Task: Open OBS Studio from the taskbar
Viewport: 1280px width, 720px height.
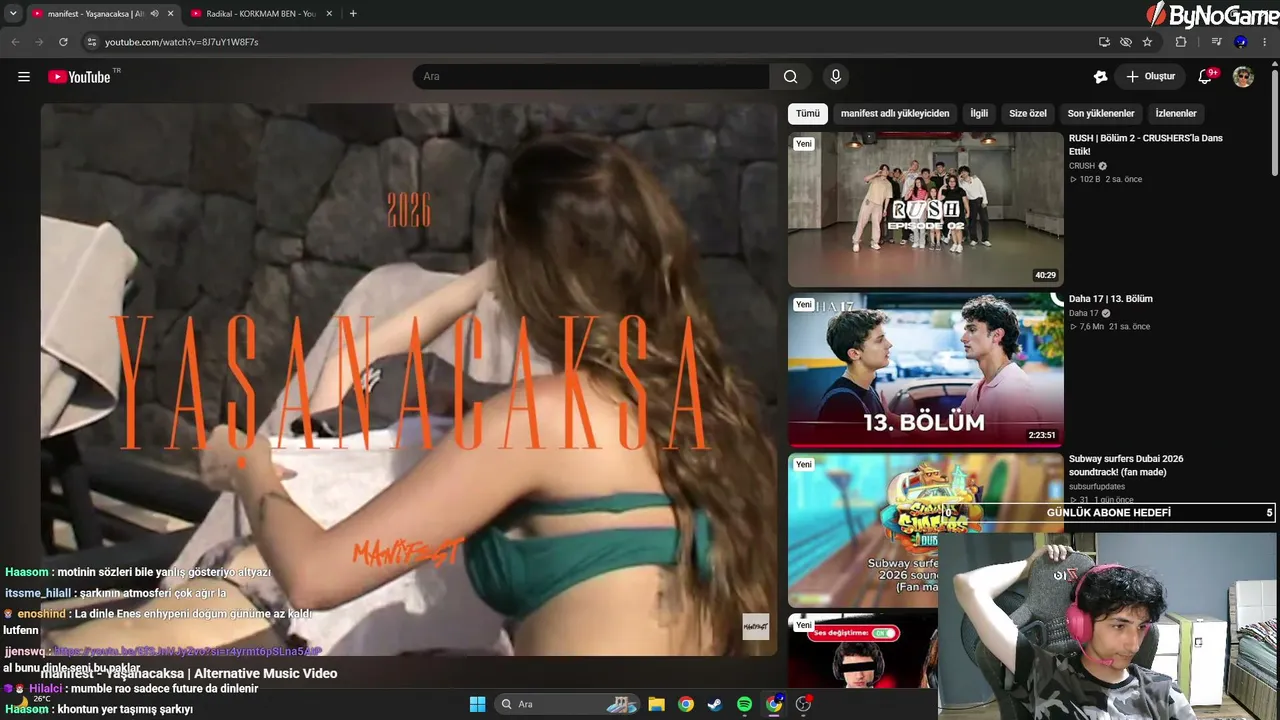Action: click(803, 704)
